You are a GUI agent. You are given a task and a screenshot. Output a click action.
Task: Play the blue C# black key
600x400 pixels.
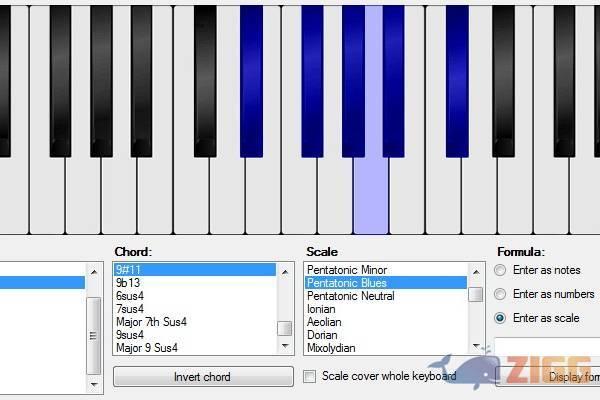click(457, 81)
